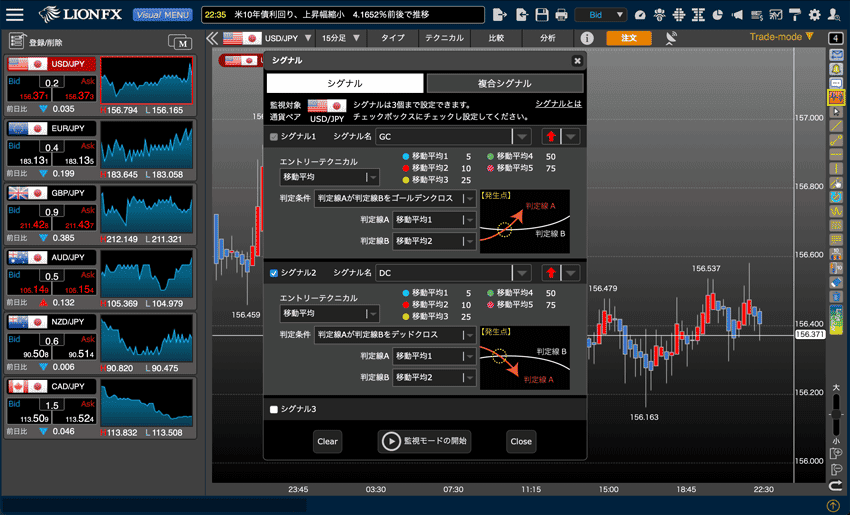Click the シグナルとは help link

tap(558, 104)
